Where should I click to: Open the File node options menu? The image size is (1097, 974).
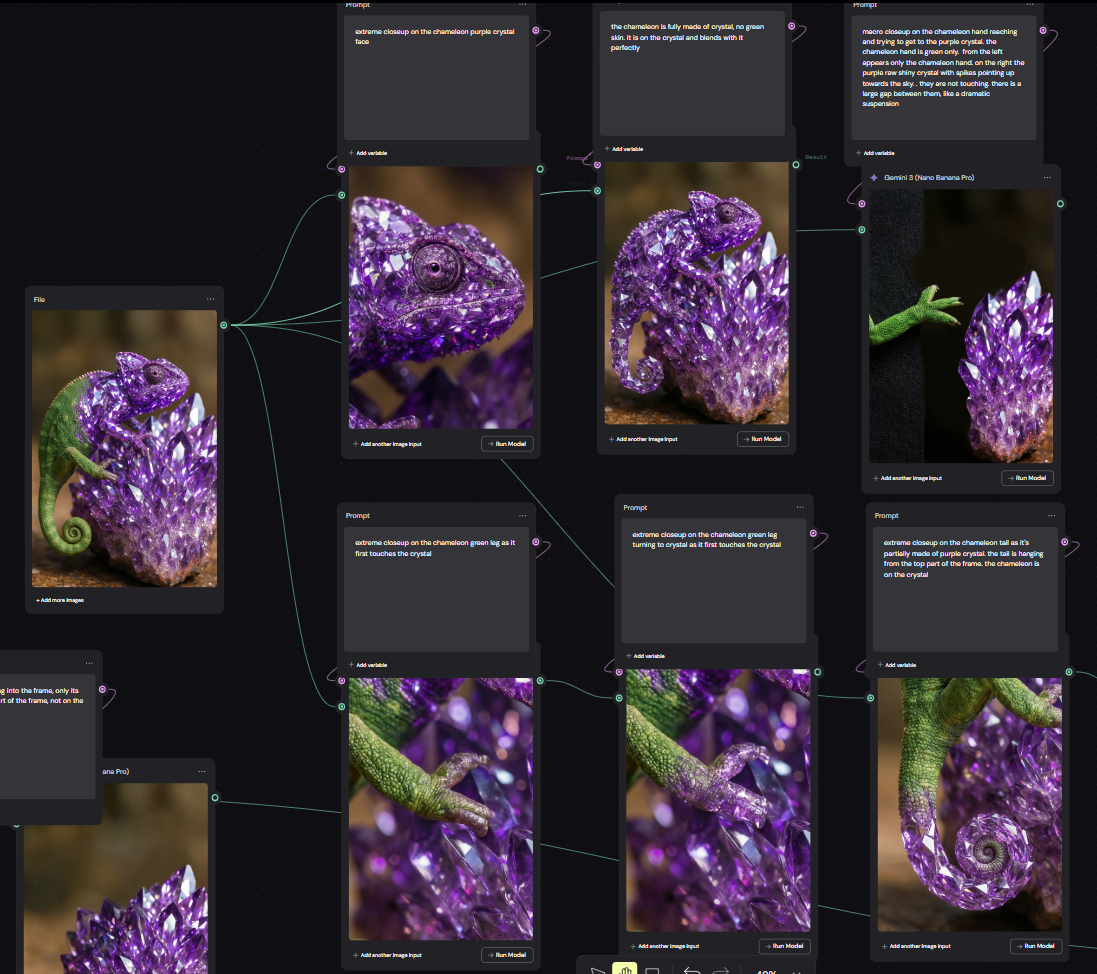point(211,299)
